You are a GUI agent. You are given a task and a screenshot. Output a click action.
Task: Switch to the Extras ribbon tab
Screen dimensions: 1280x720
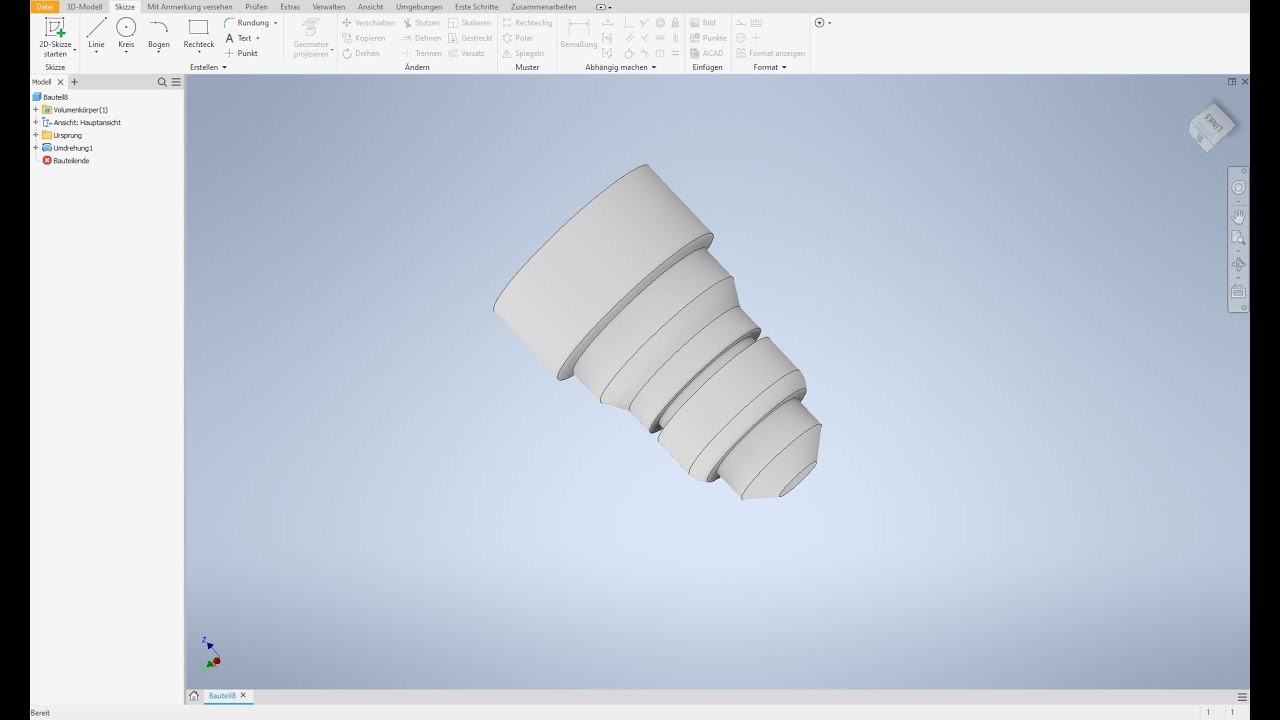click(x=290, y=6)
